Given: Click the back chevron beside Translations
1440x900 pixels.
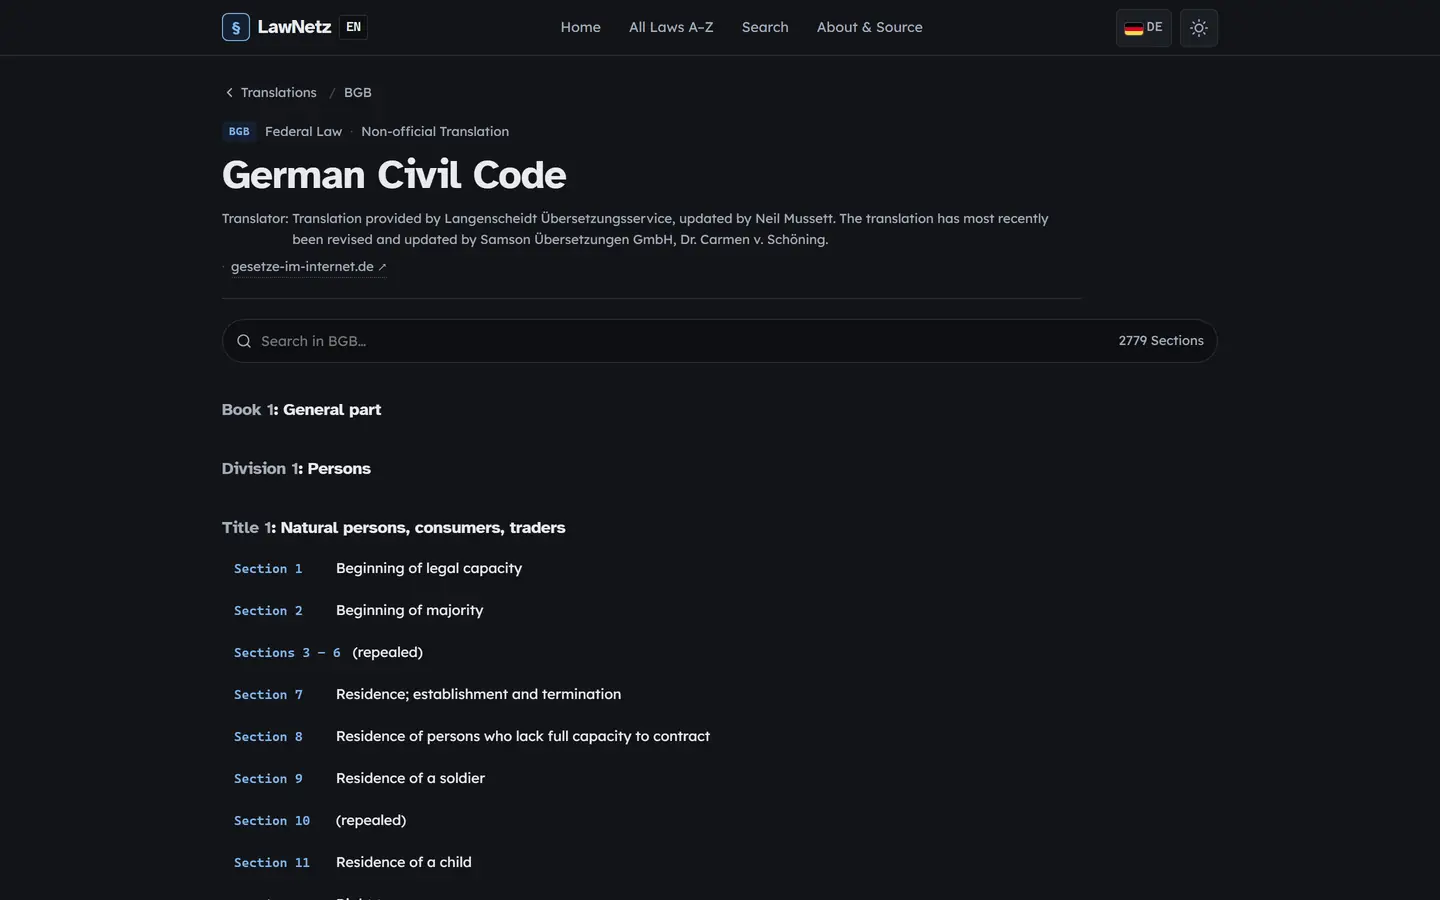Looking at the screenshot, I should point(229,93).
